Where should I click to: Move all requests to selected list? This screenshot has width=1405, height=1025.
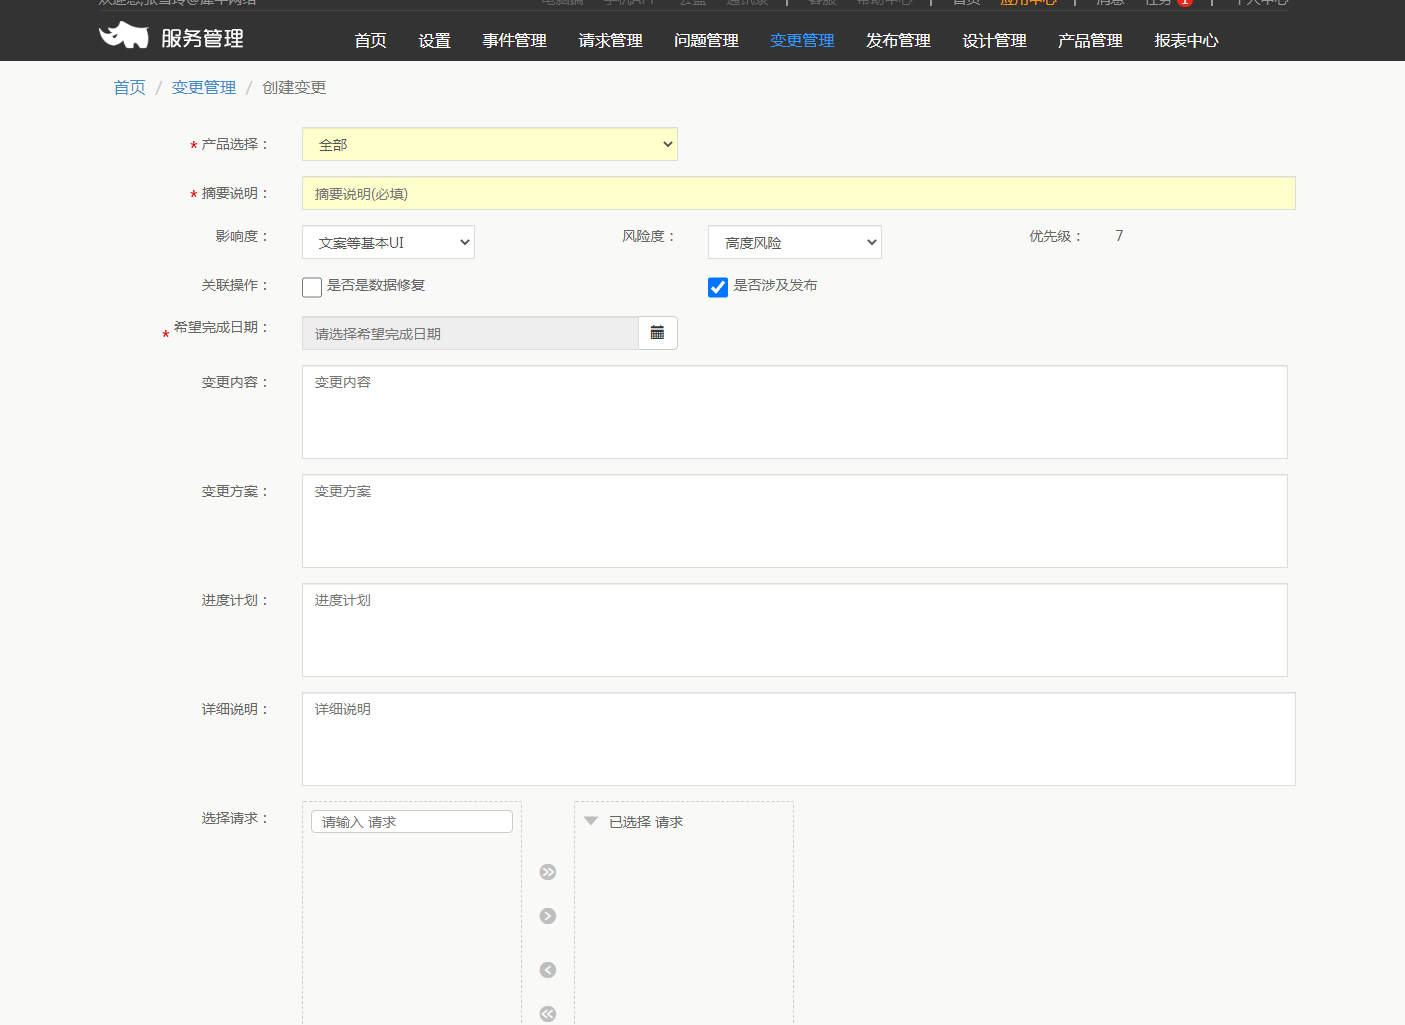pos(548,872)
